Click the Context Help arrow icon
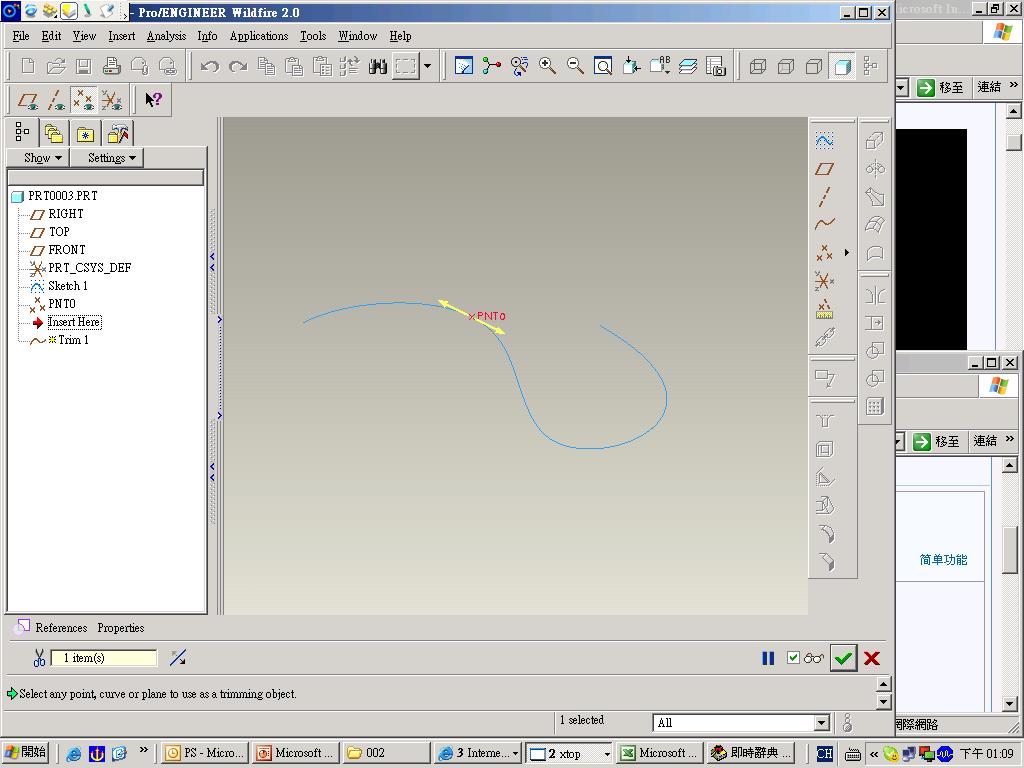The image size is (1024, 768). click(153, 100)
